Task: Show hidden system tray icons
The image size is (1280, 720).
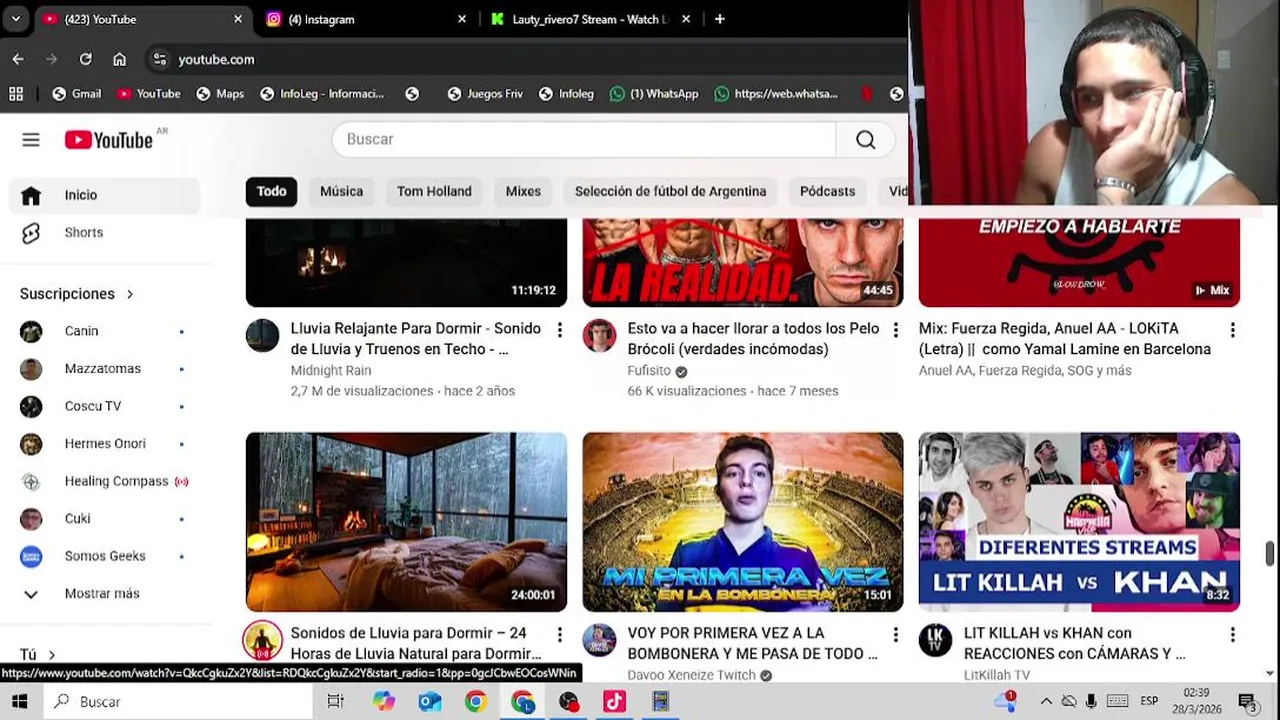Action: [x=1046, y=702]
